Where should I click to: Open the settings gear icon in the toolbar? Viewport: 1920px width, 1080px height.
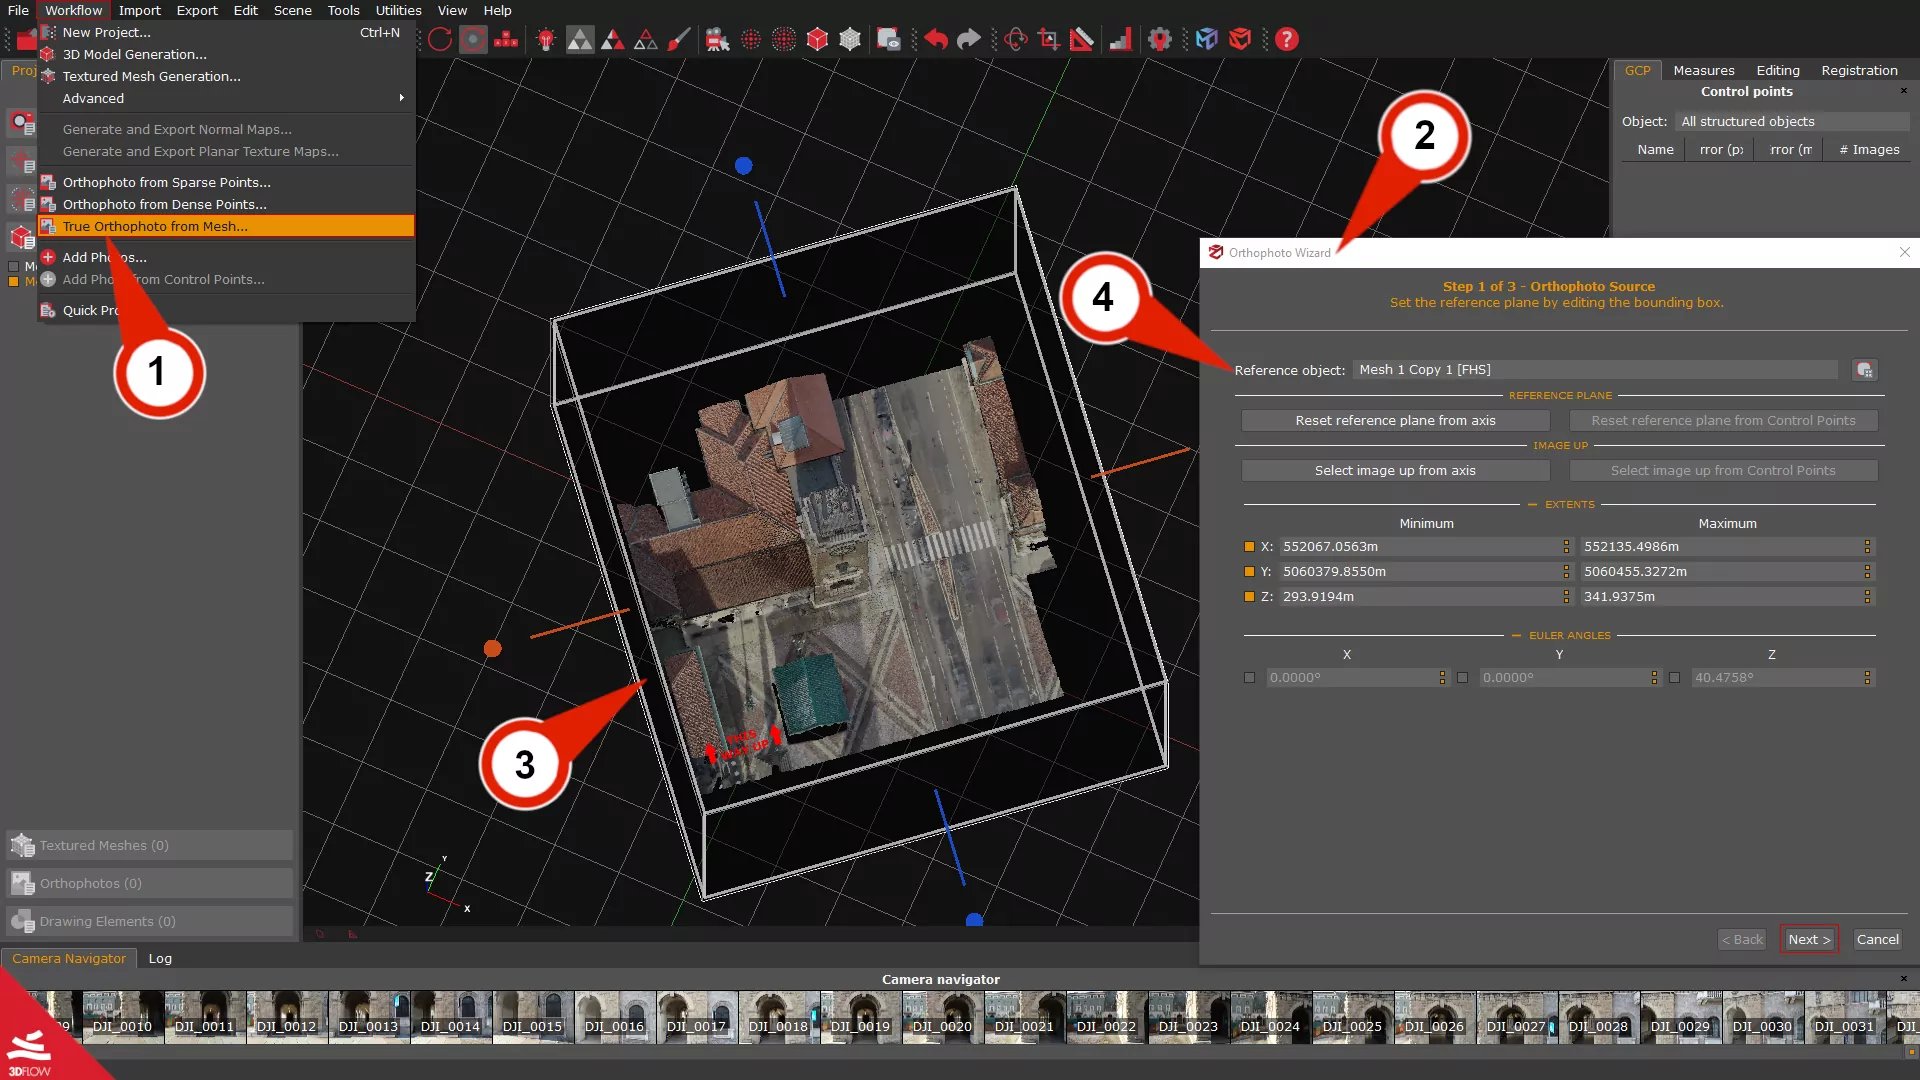pos(1160,39)
